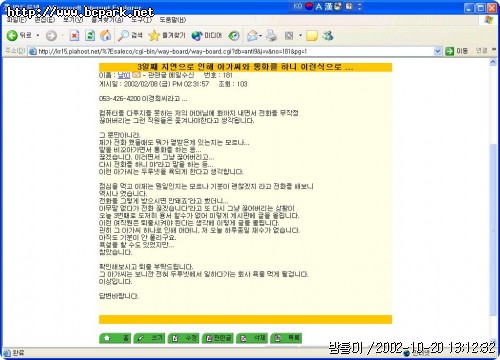This screenshot has height=360, width=500.
Task: Click the Internet zone status bar icon
Action: (407, 353)
